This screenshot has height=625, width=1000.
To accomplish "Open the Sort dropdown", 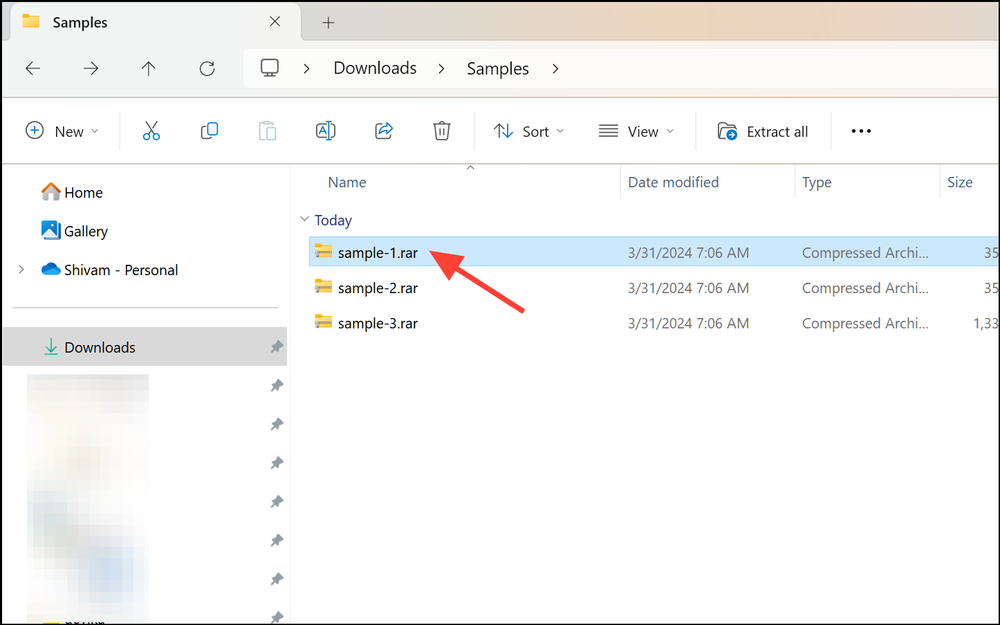I will 528,131.
